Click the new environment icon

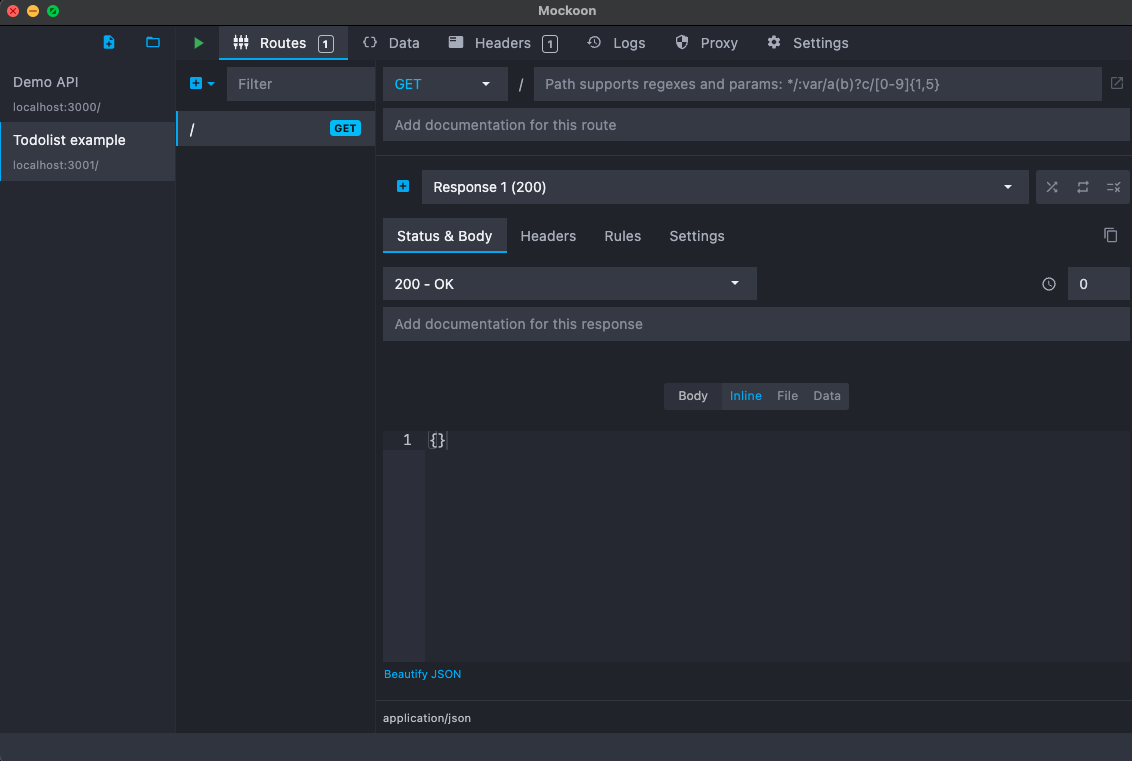coord(109,42)
